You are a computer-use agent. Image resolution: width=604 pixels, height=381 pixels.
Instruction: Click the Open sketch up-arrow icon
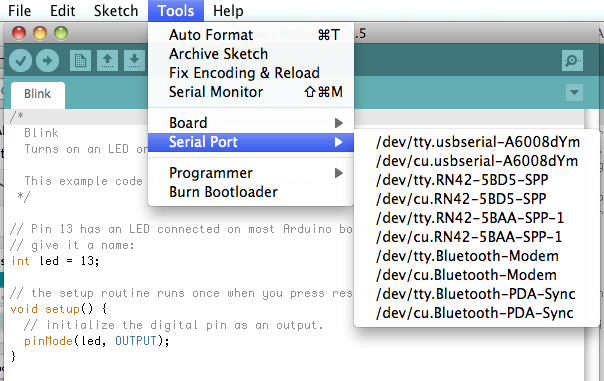pyautogui.click(x=107, y=60)
